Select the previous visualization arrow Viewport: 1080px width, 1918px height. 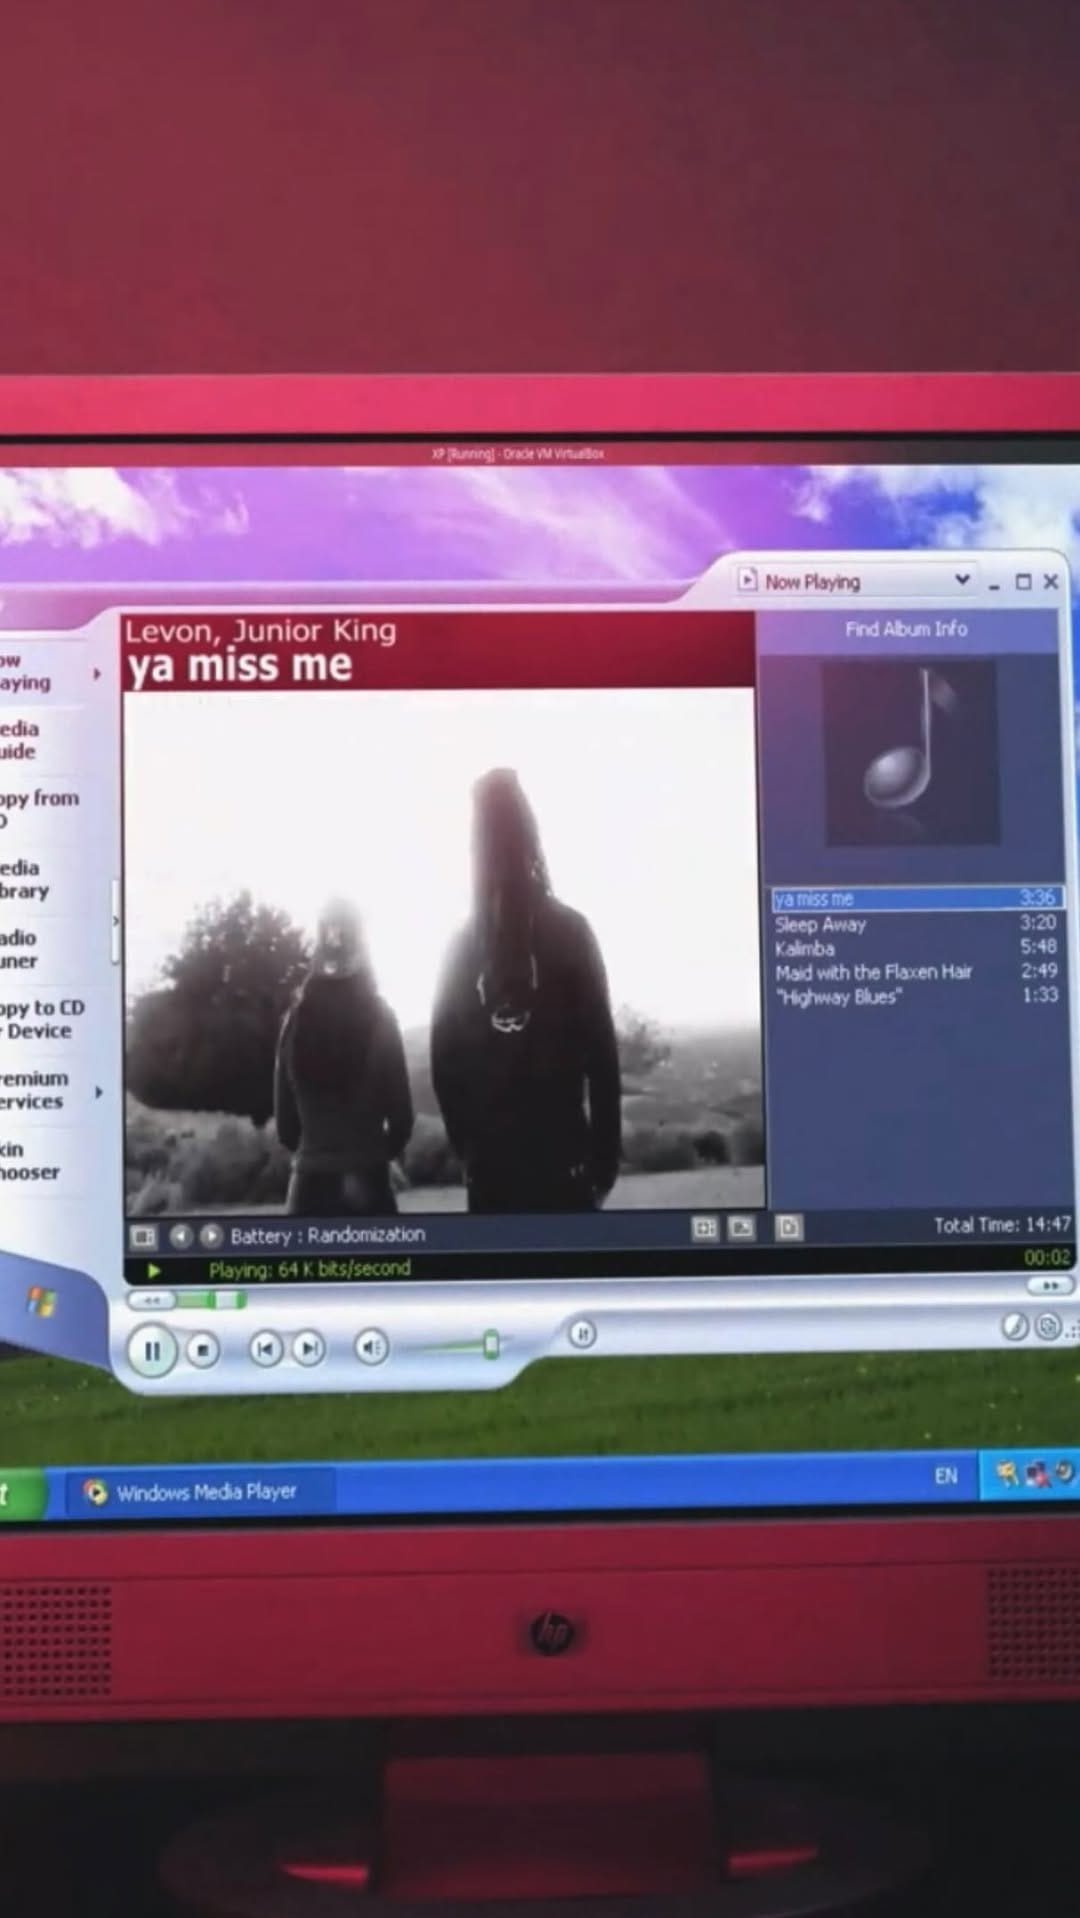coord(180,1237)
